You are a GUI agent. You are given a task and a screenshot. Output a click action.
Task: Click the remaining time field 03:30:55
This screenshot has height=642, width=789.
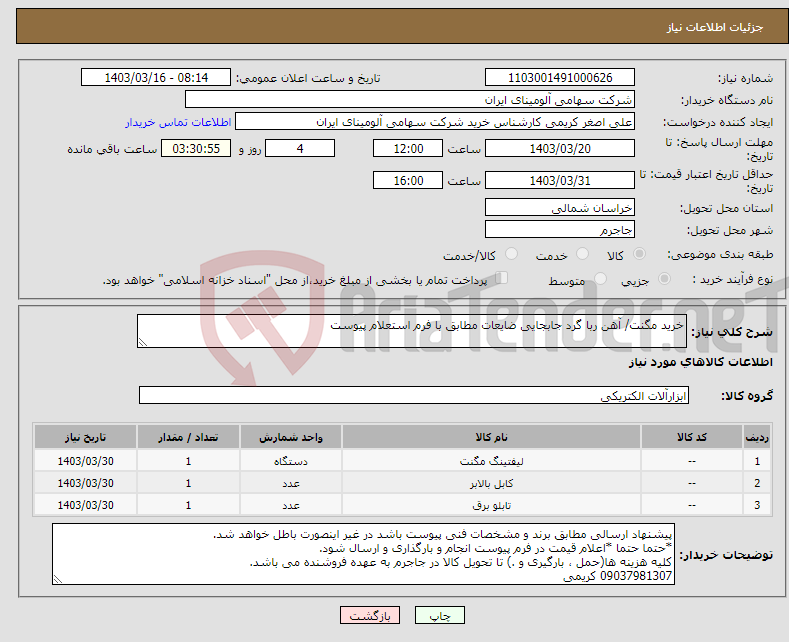click(196, 148)
